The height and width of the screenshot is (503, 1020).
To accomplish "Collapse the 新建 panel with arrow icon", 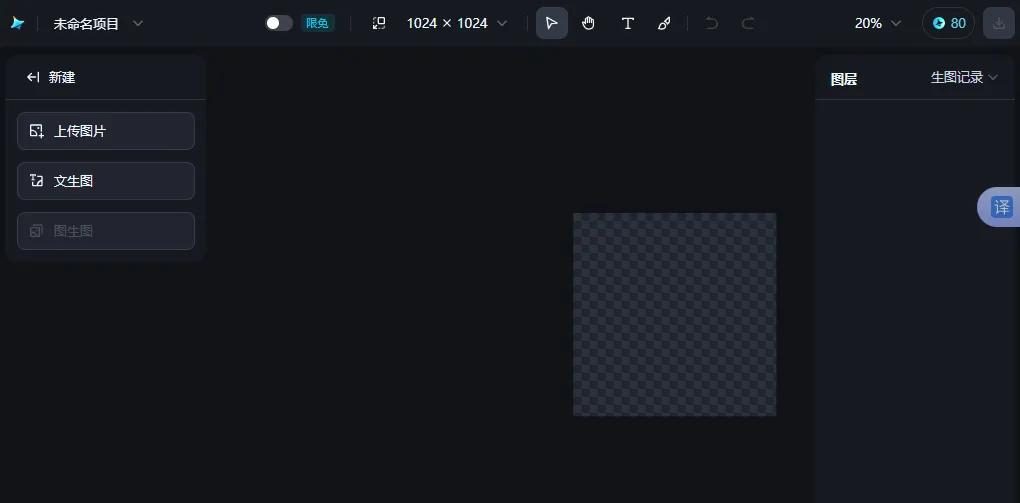I will point(33,77).
